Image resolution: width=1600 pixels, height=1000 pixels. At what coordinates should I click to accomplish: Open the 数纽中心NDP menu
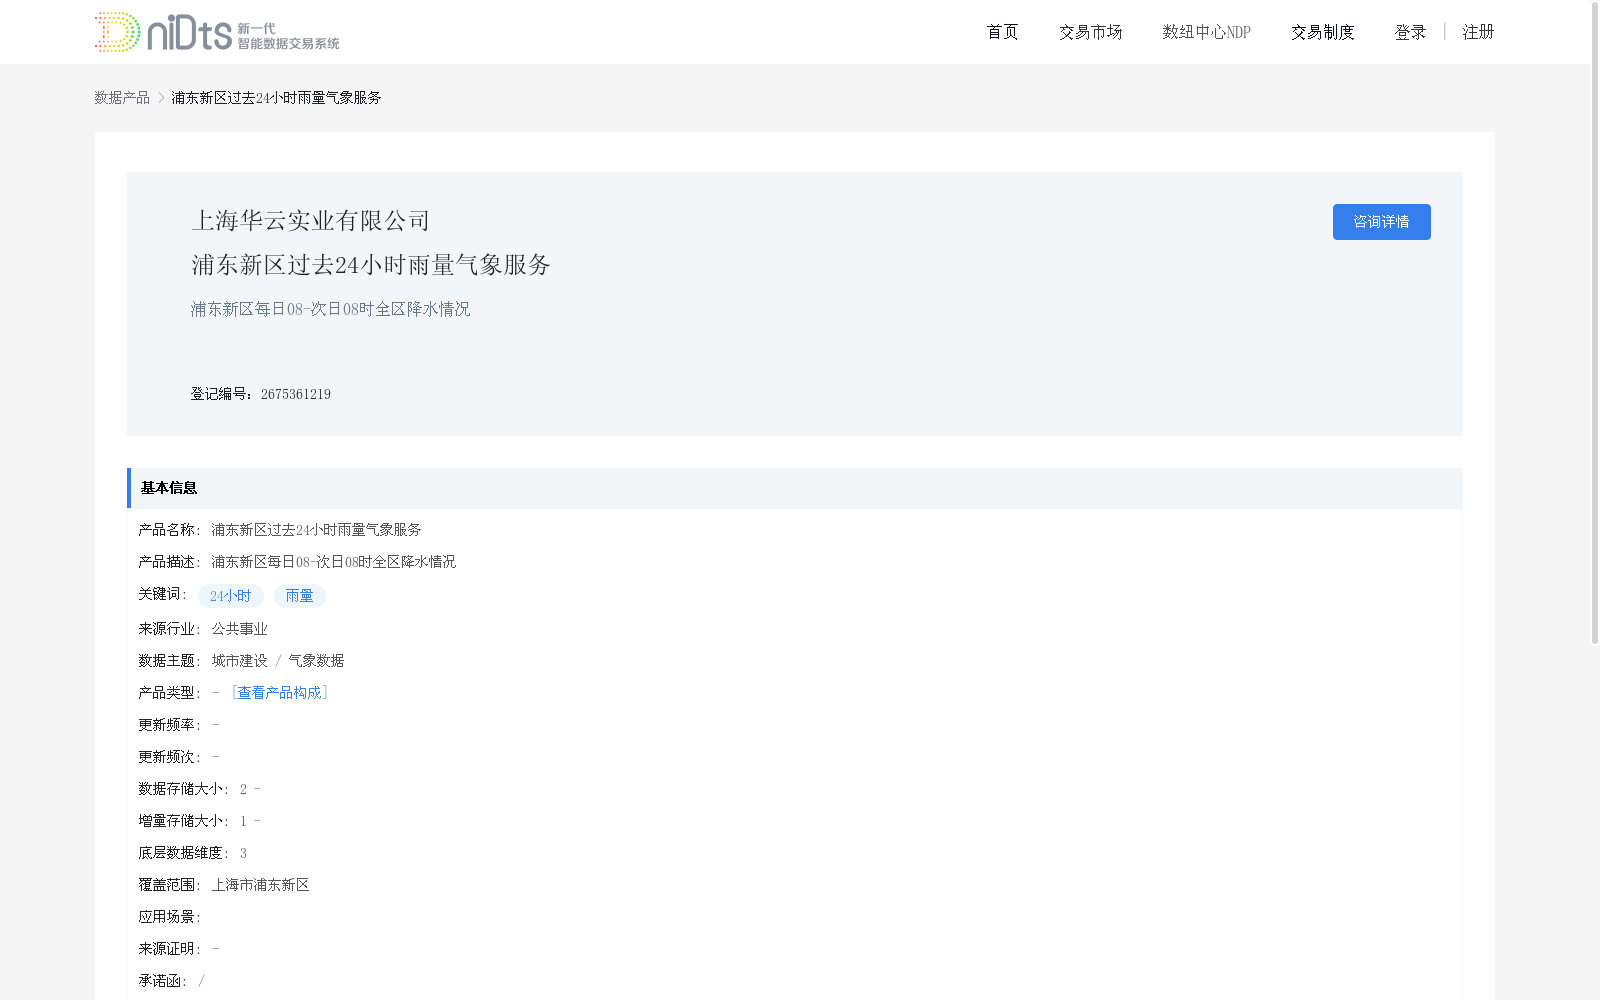(x=1206, y=32)
